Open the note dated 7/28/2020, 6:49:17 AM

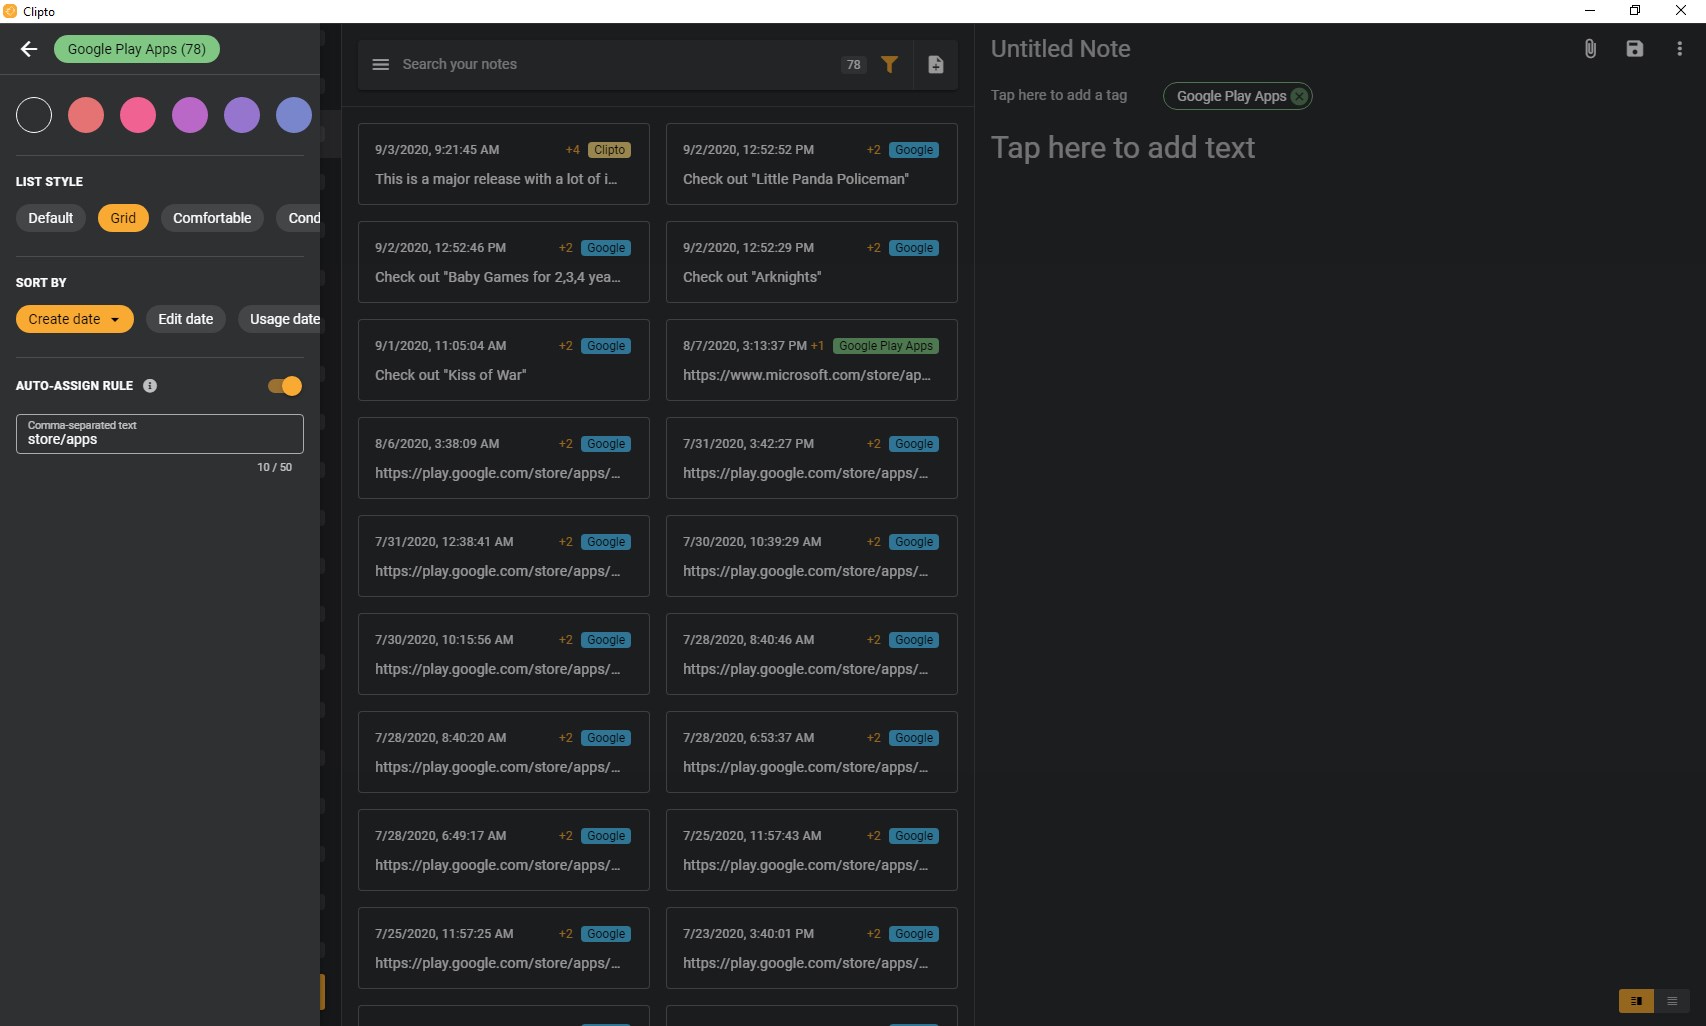click(504, 850)
